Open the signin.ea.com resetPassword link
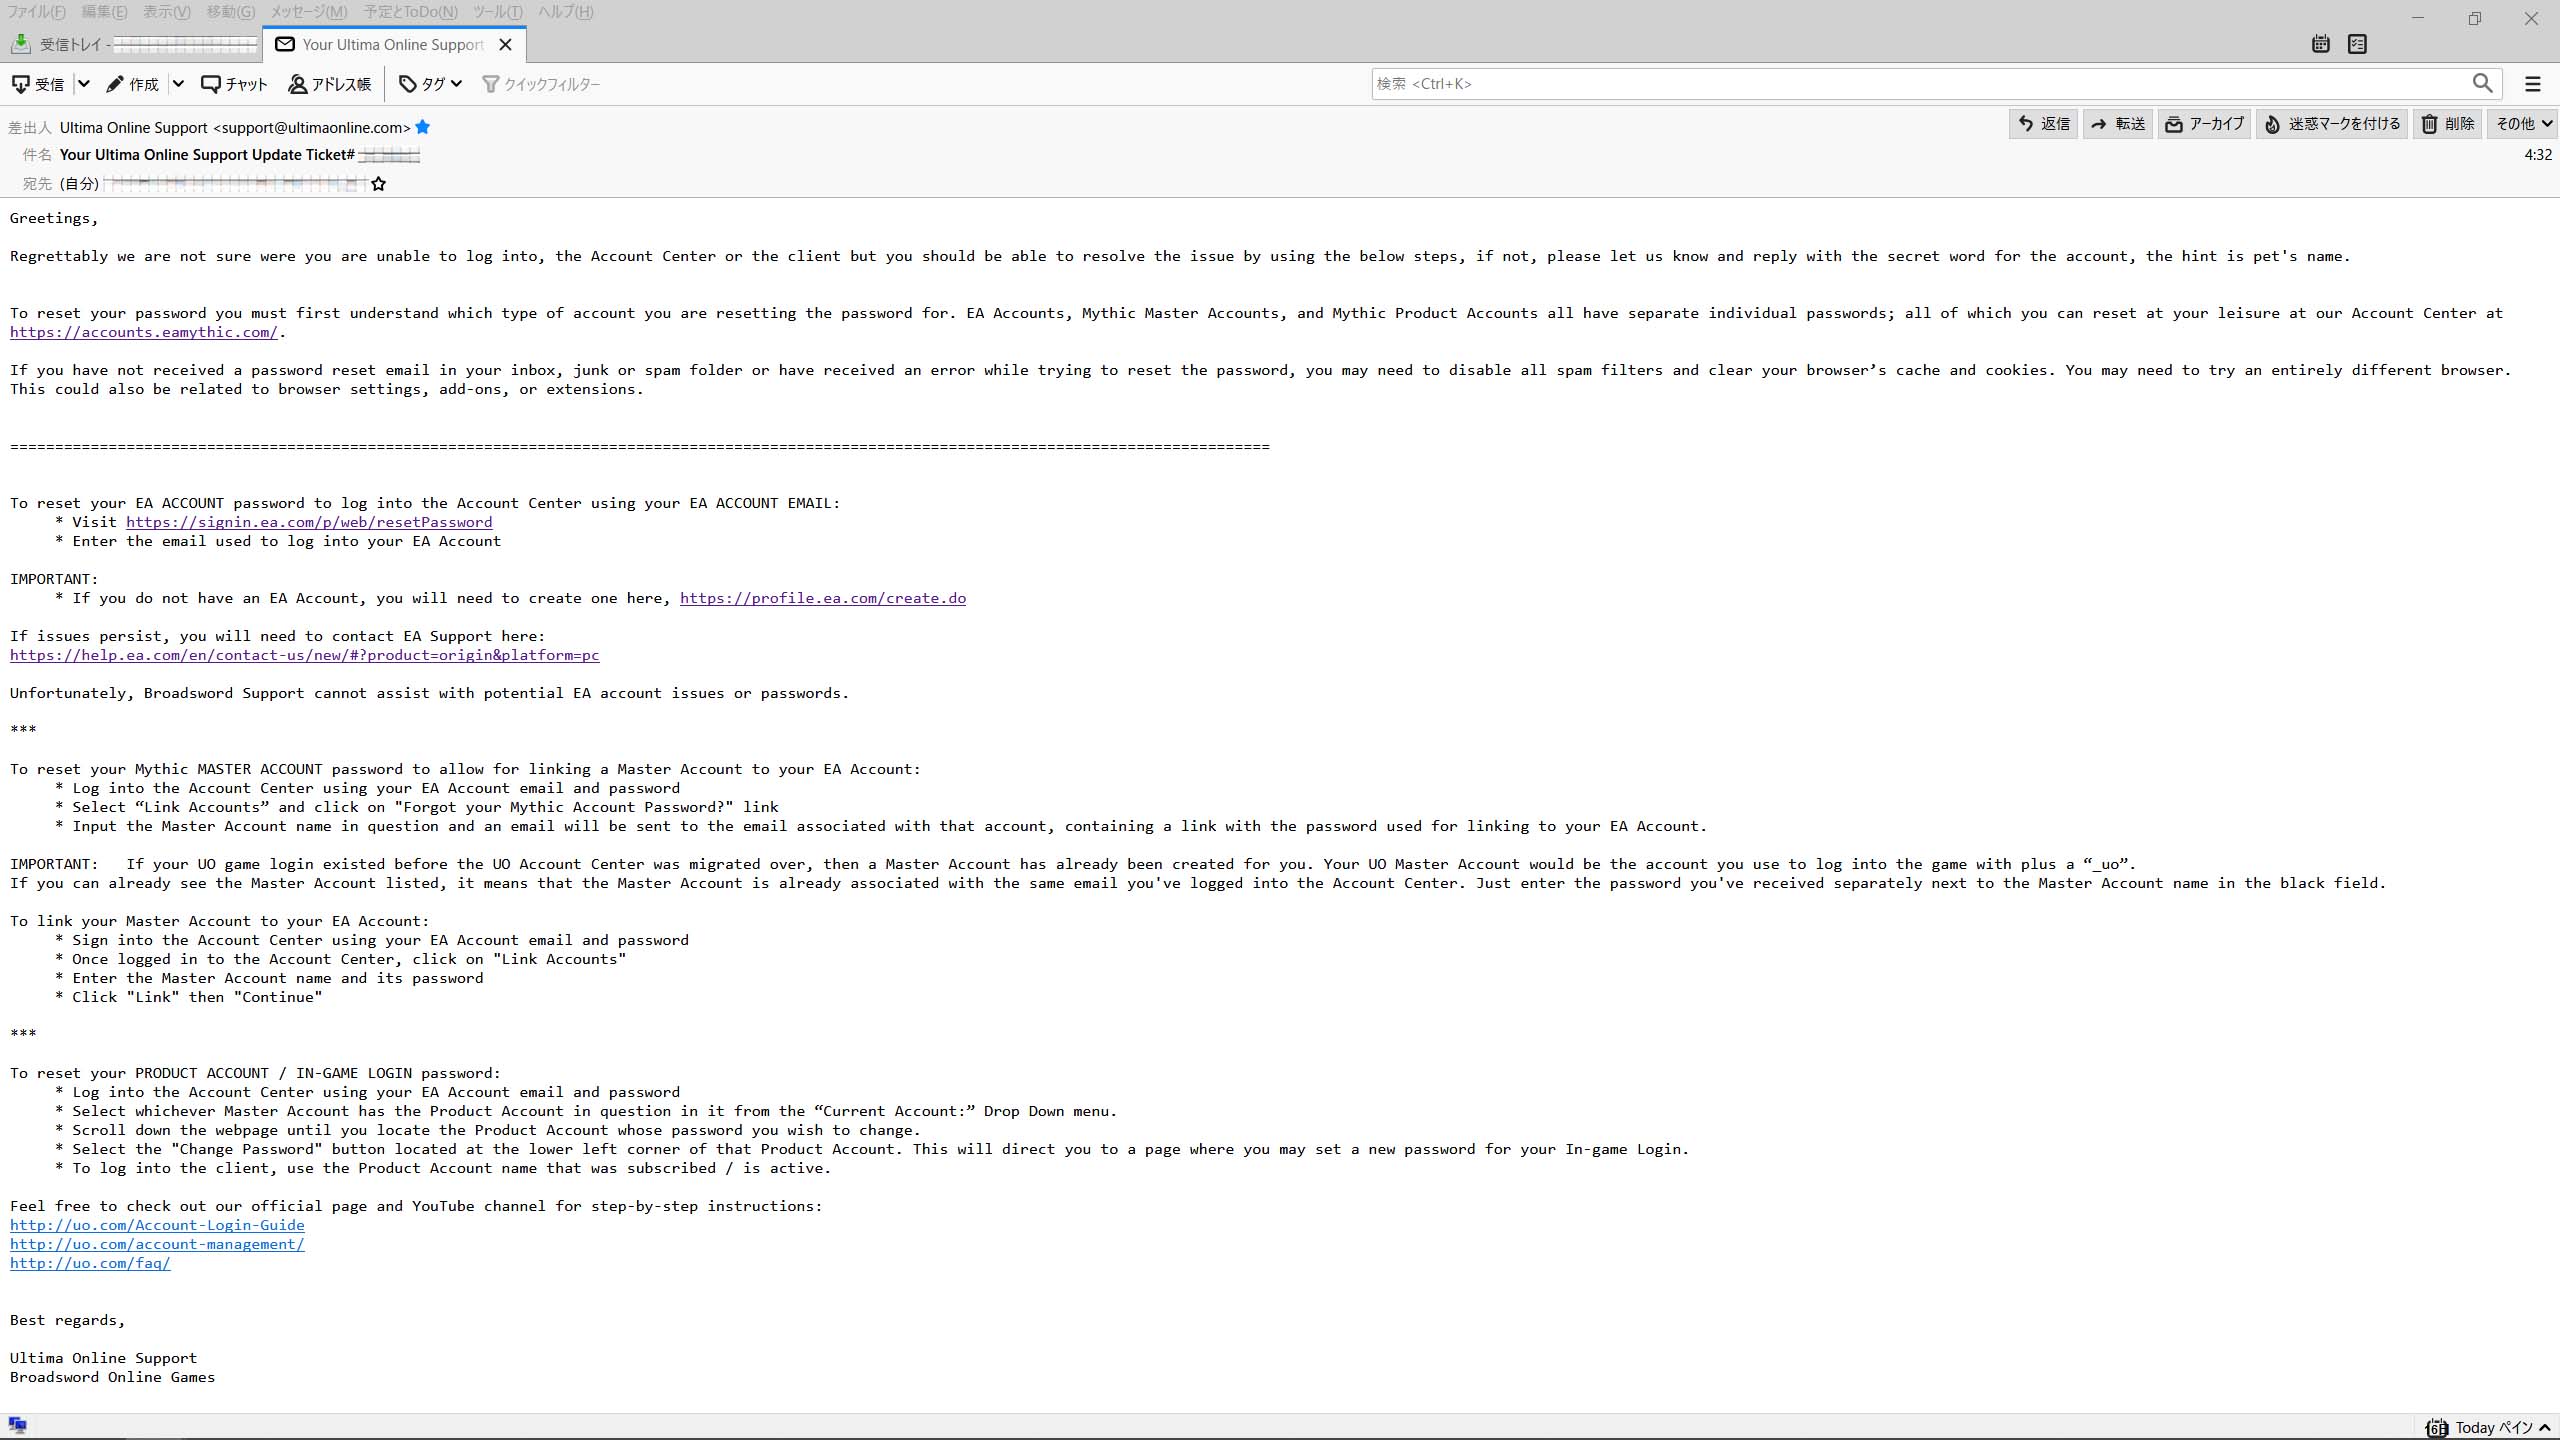The height and width of the screenshot is (1440, 2560). (x=309, y=522)
